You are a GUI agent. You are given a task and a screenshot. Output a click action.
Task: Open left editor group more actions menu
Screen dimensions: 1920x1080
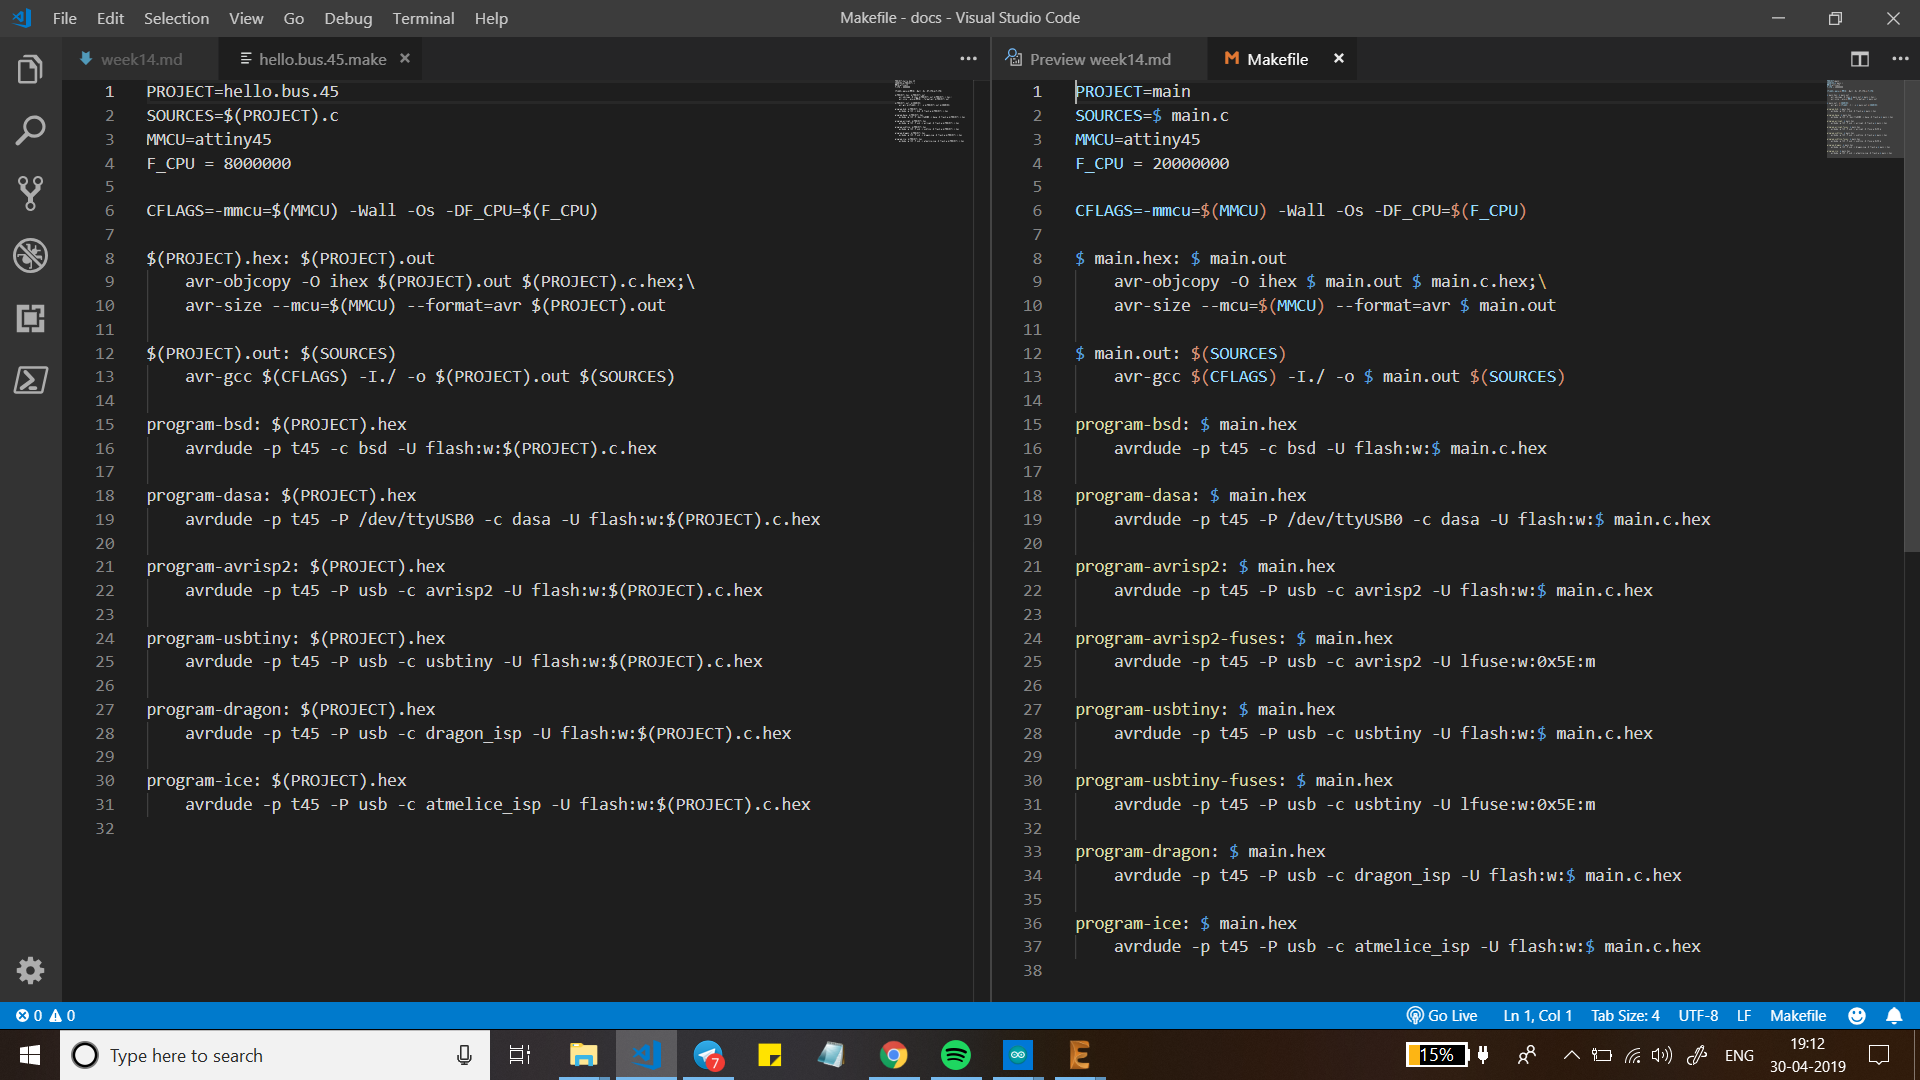click(968, 59)
